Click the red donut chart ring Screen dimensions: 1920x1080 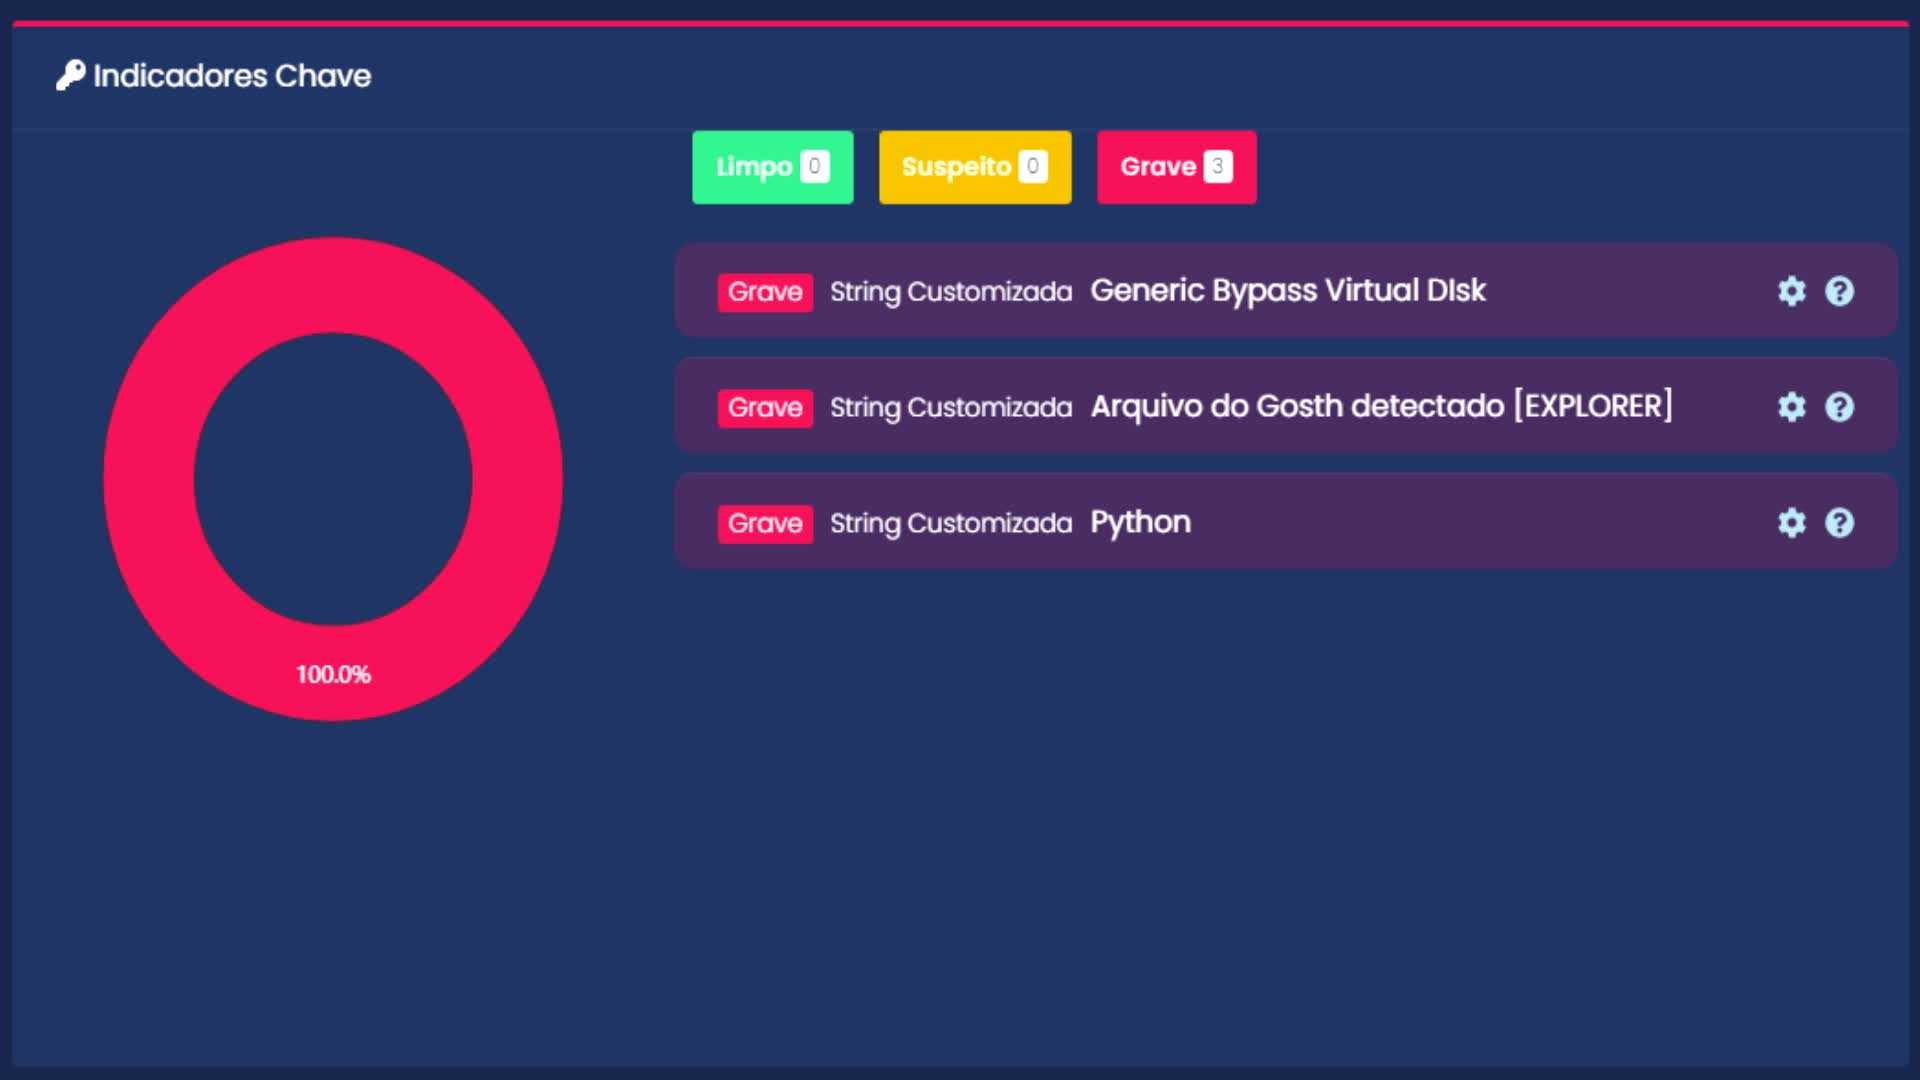click(150, 480)
